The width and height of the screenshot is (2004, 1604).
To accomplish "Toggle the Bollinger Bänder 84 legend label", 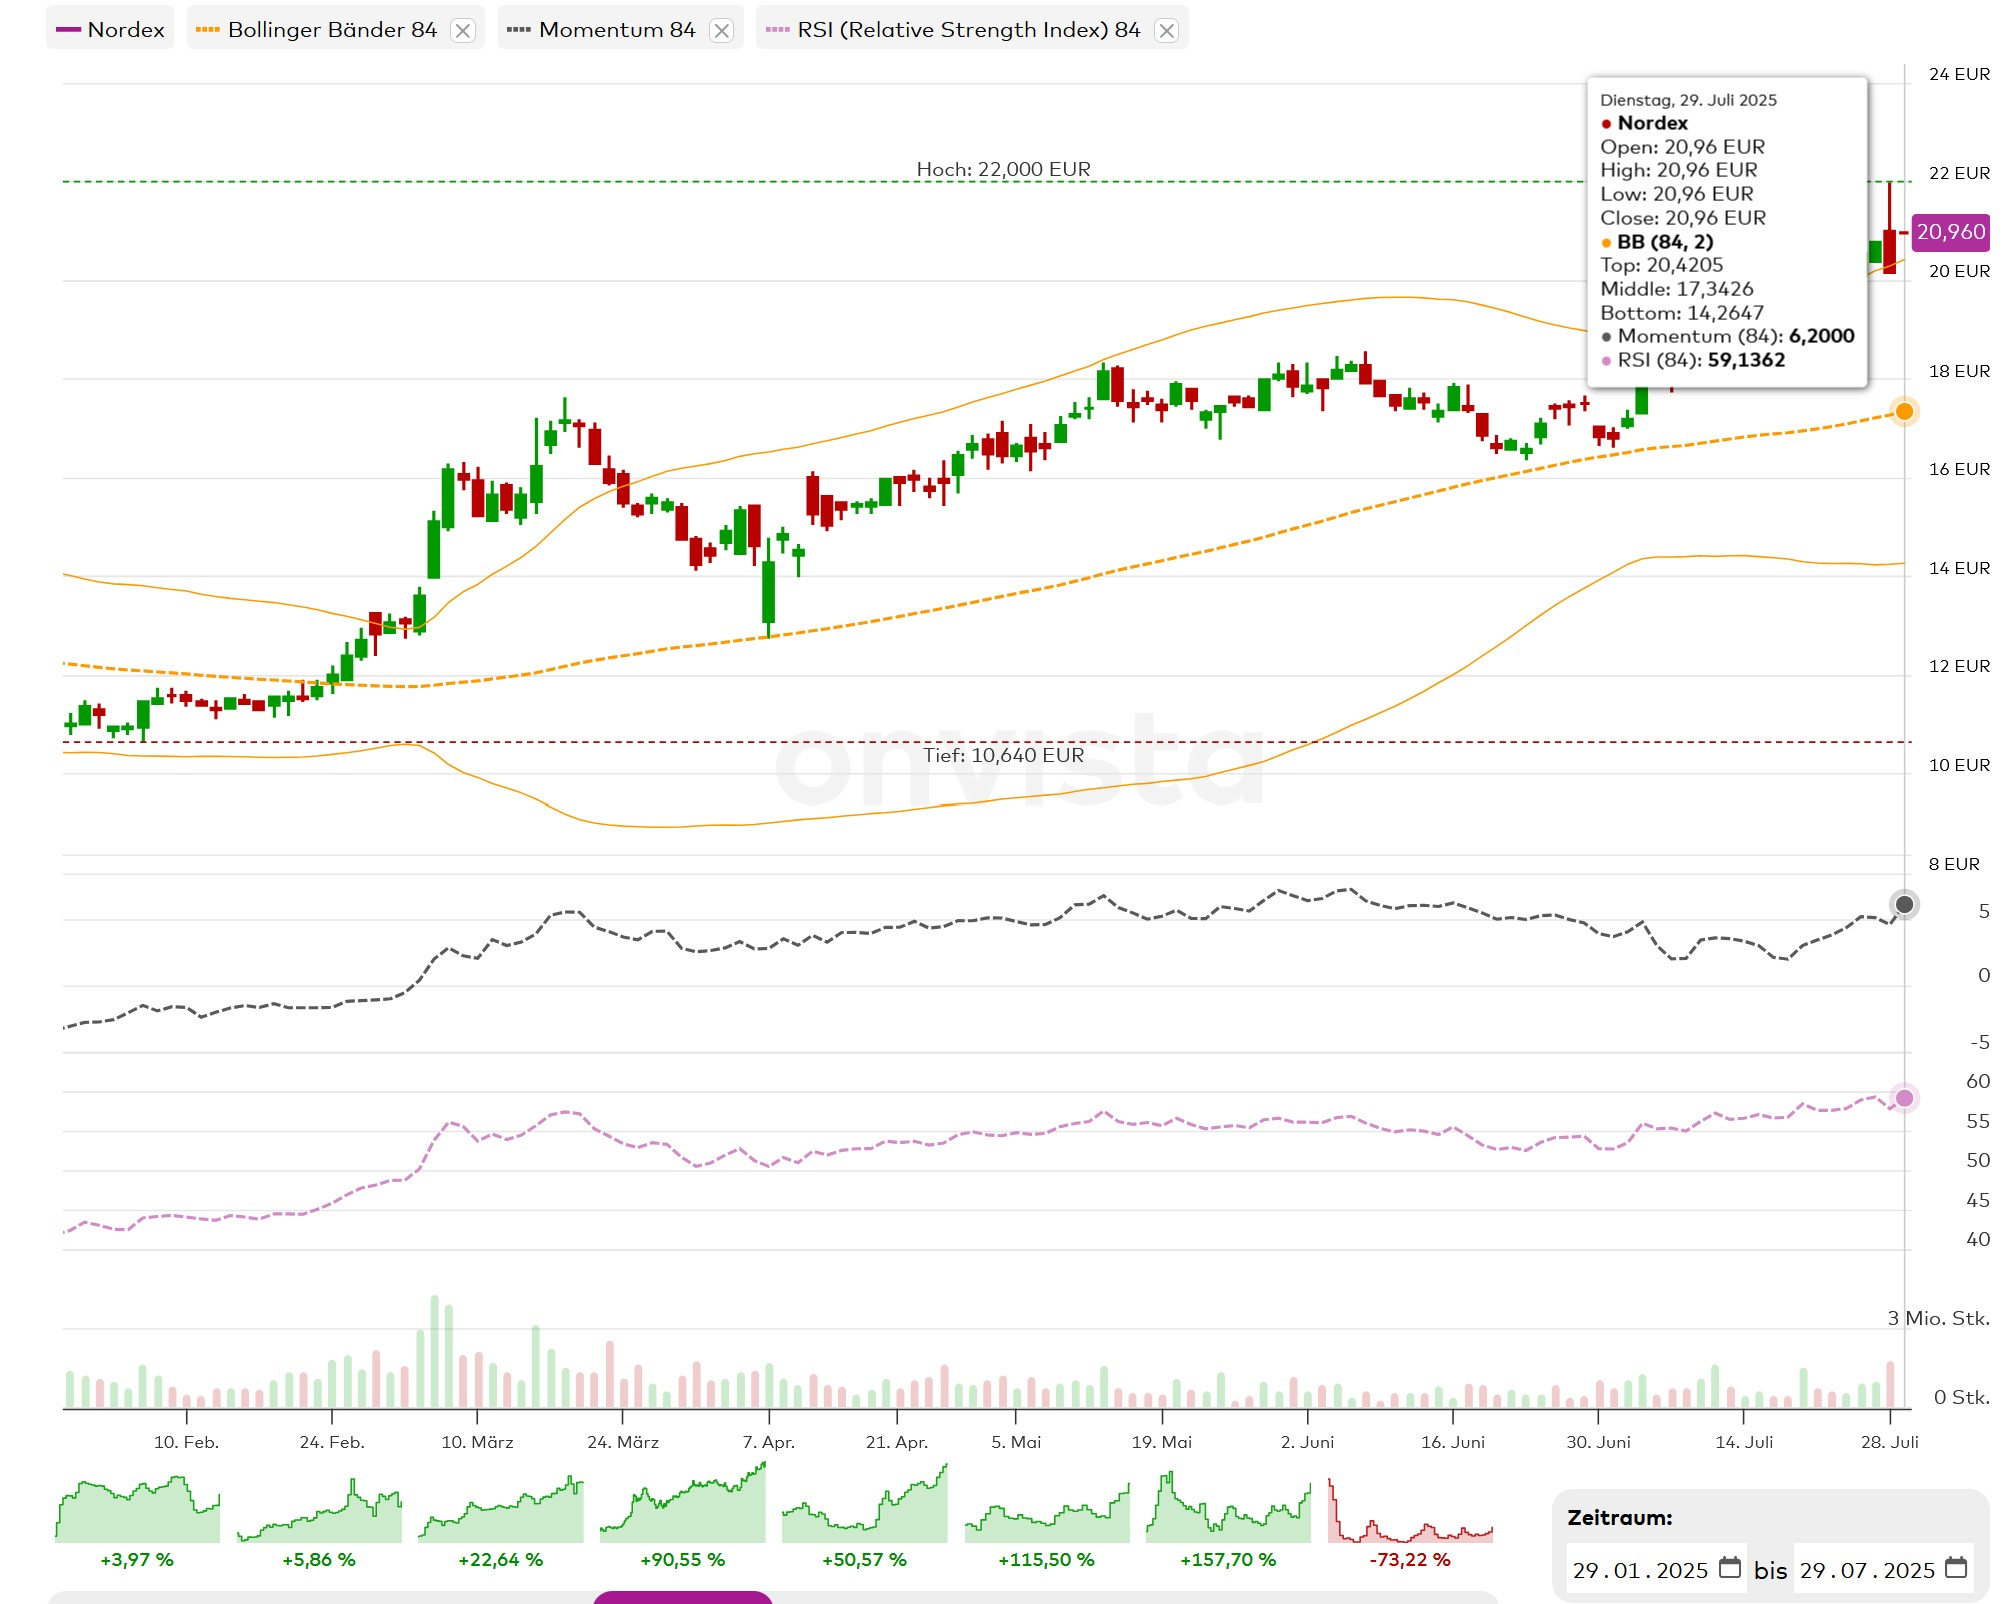I will point(331,29).
